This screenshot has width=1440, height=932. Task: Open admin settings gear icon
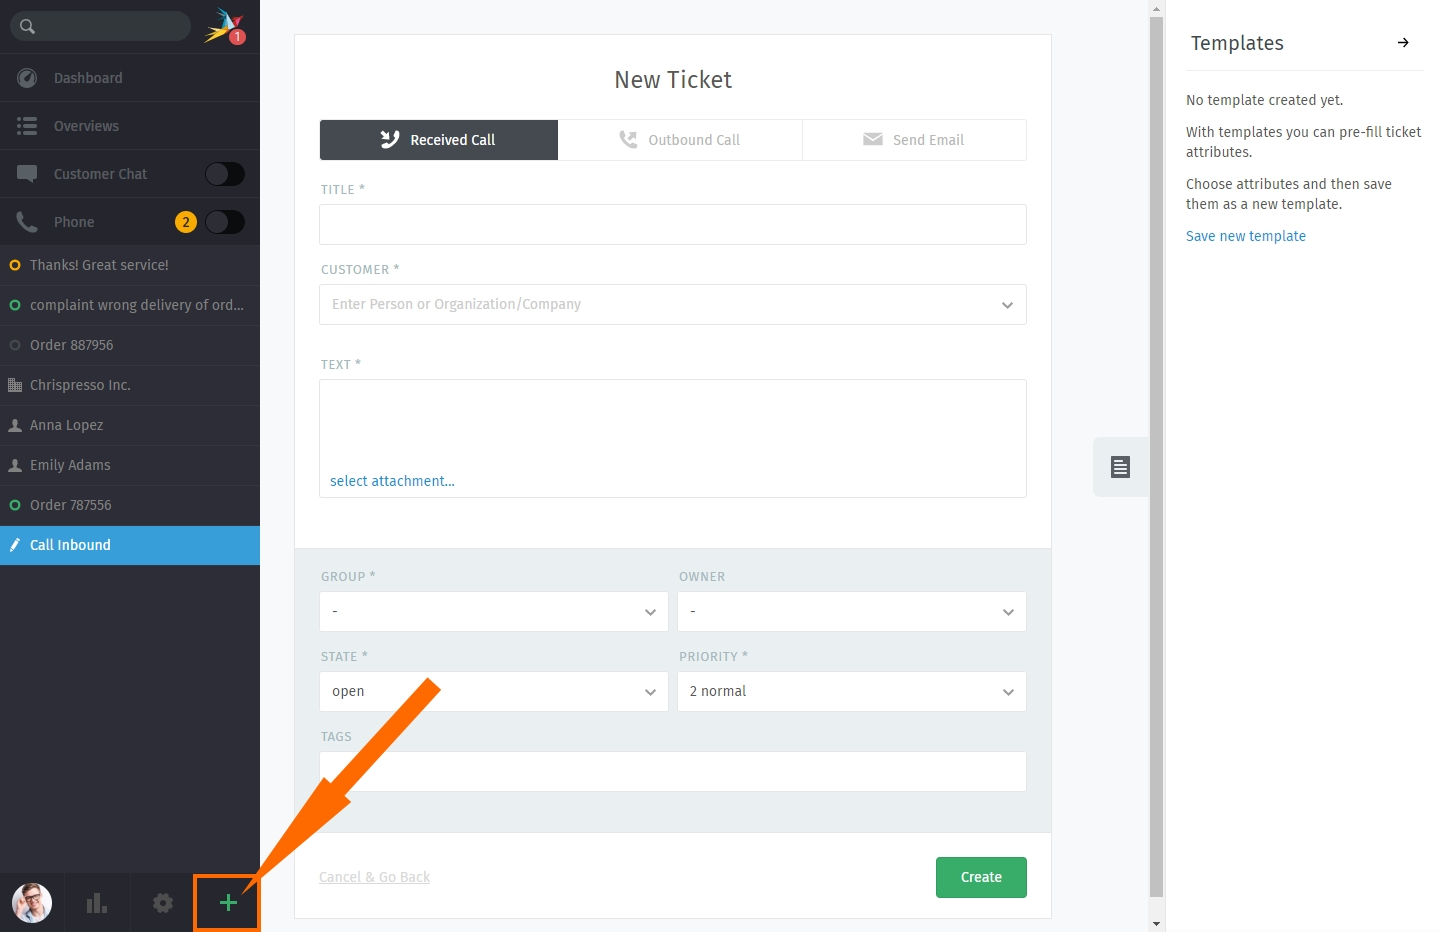162,903
